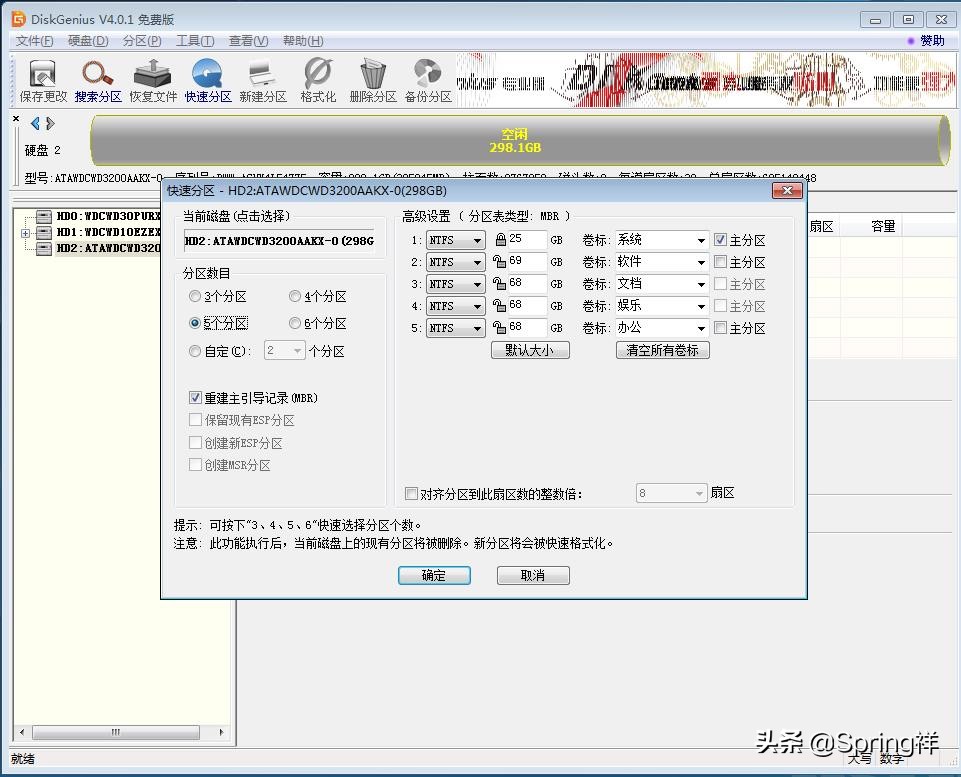Enable the 创建MSR分区 checkbox
The width and height of the screenshot is (961, 777).
pos(196,464)
